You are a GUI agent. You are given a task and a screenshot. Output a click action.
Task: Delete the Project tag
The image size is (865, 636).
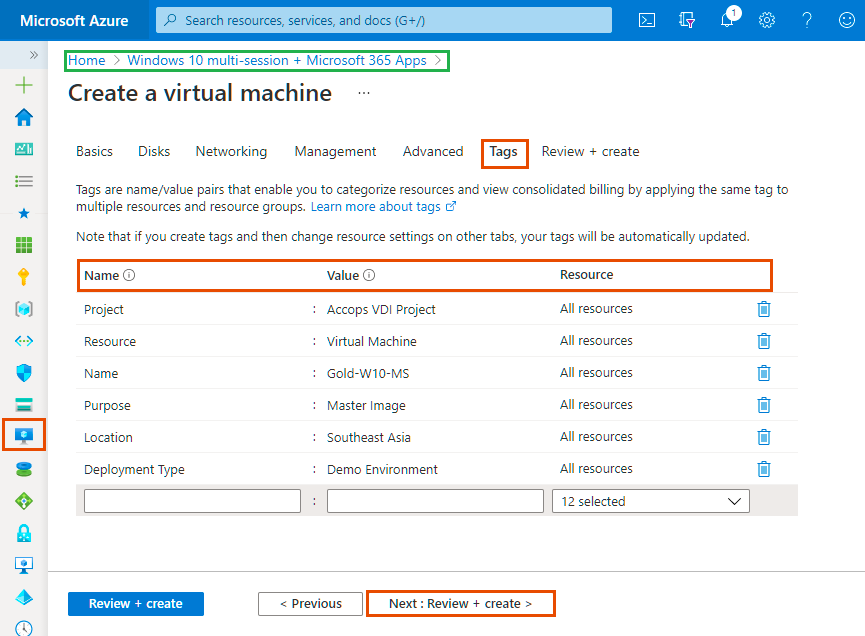pos(763,309)
